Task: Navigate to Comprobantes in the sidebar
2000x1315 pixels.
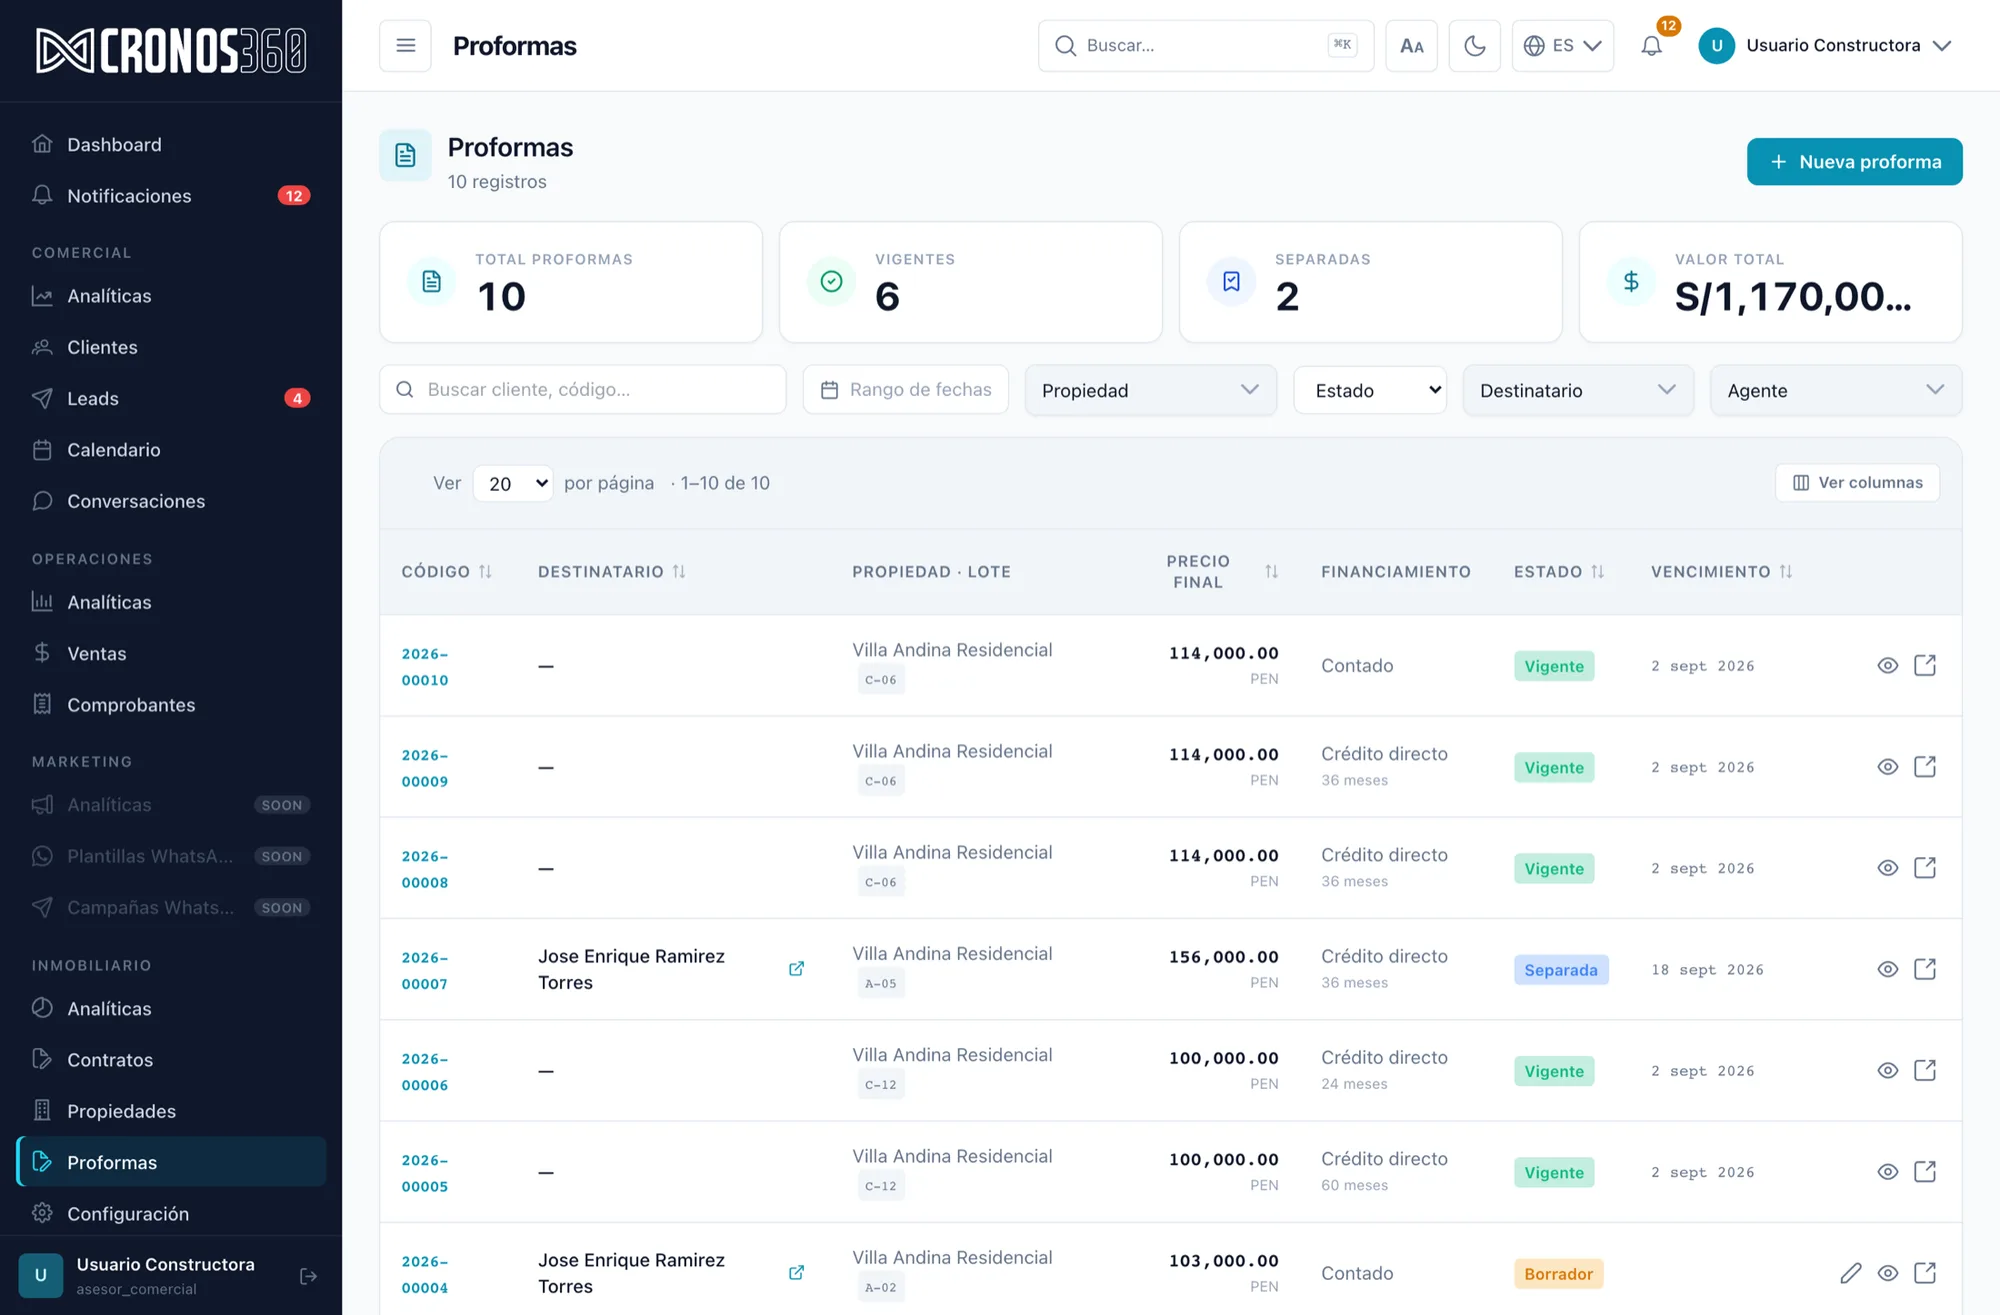Action: coord(171,704)
